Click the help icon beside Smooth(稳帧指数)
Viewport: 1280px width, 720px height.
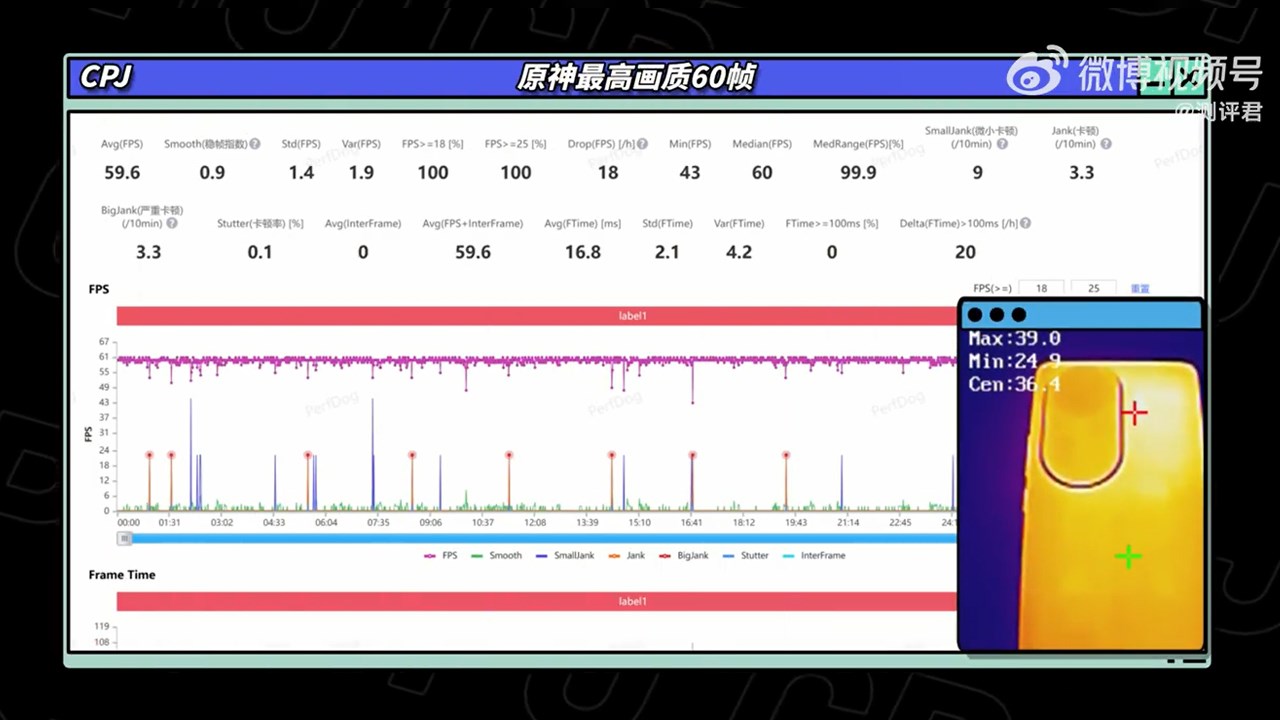click(x=255, y=144)
